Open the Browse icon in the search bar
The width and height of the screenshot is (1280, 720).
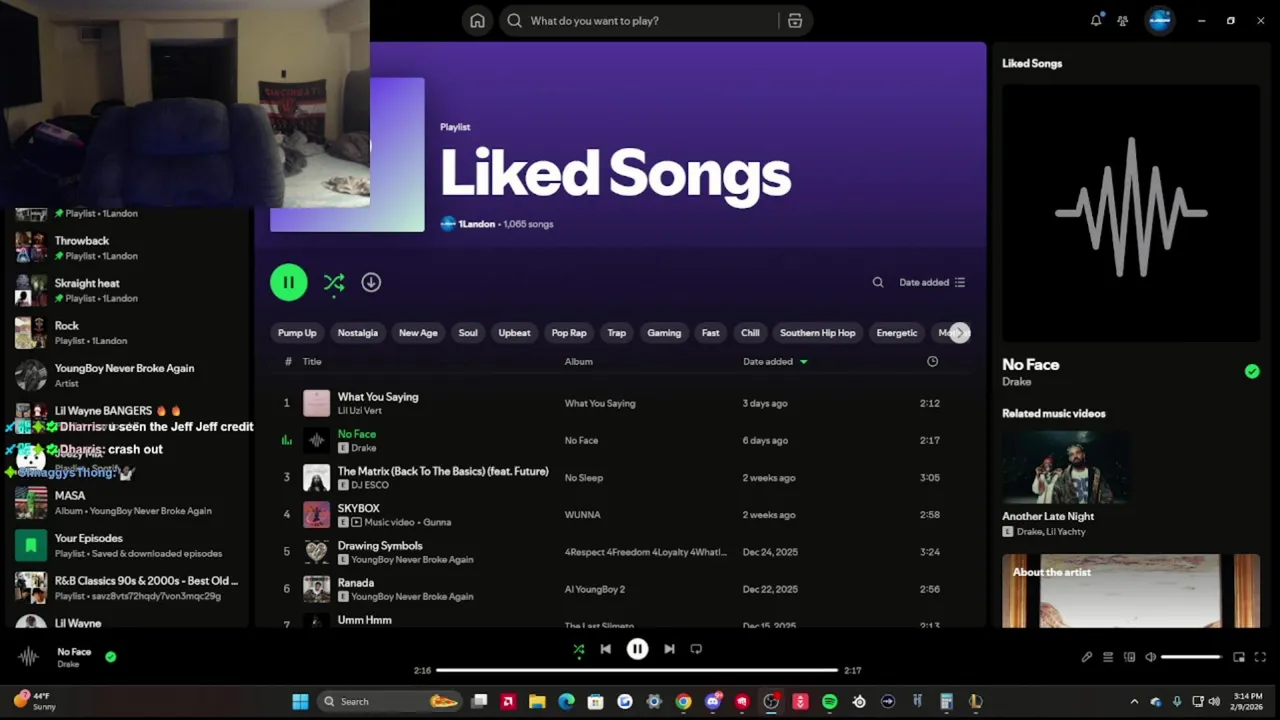[795, 20]
